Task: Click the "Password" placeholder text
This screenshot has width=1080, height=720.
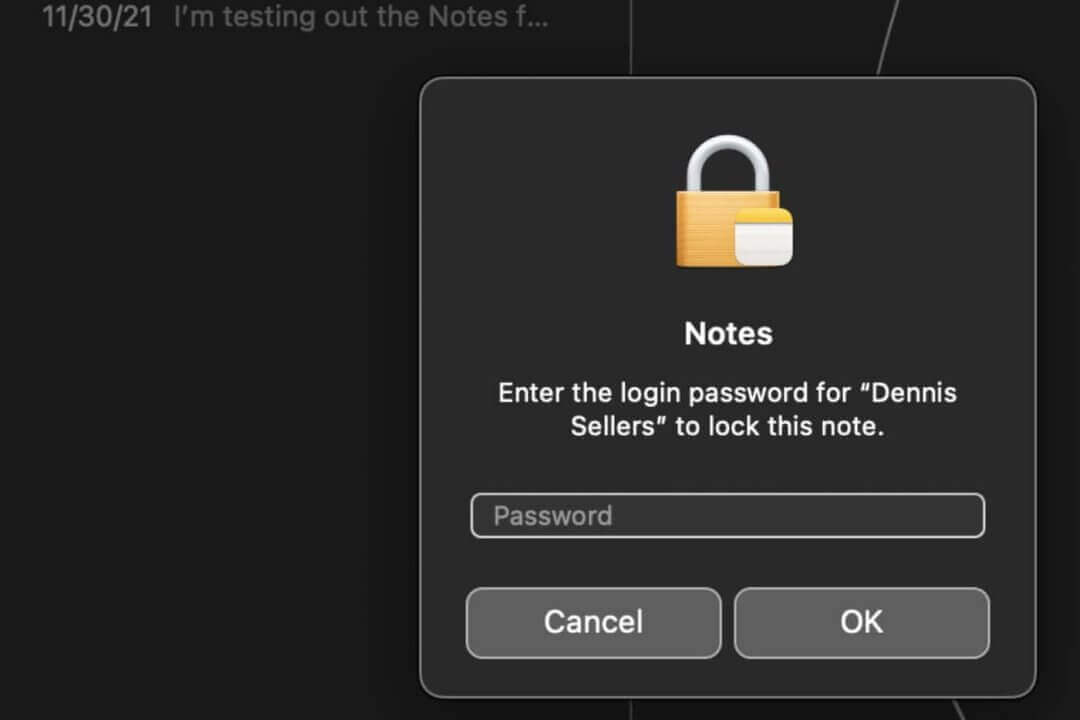Action: click(x=552, y=516)
